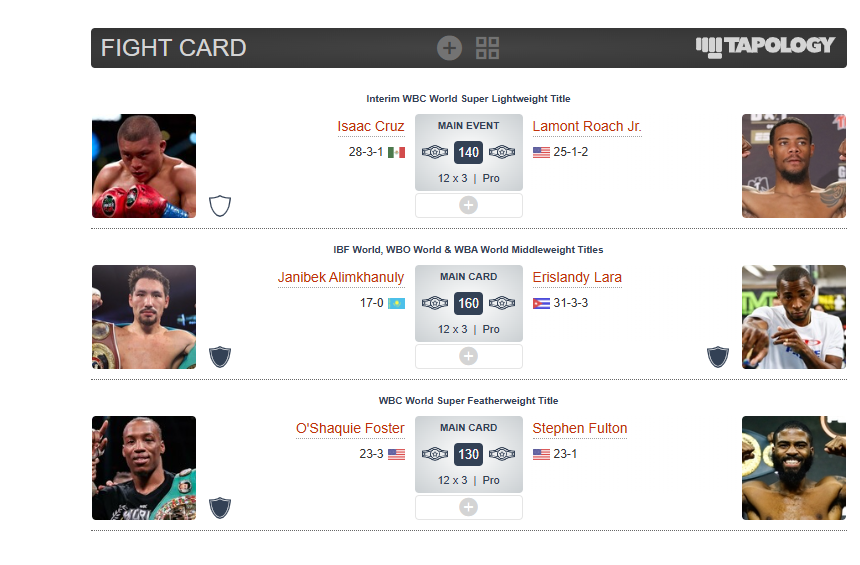Click Isaac Cruz's photo thumbnail
This screenshot has width=860, height=565.
144,166
